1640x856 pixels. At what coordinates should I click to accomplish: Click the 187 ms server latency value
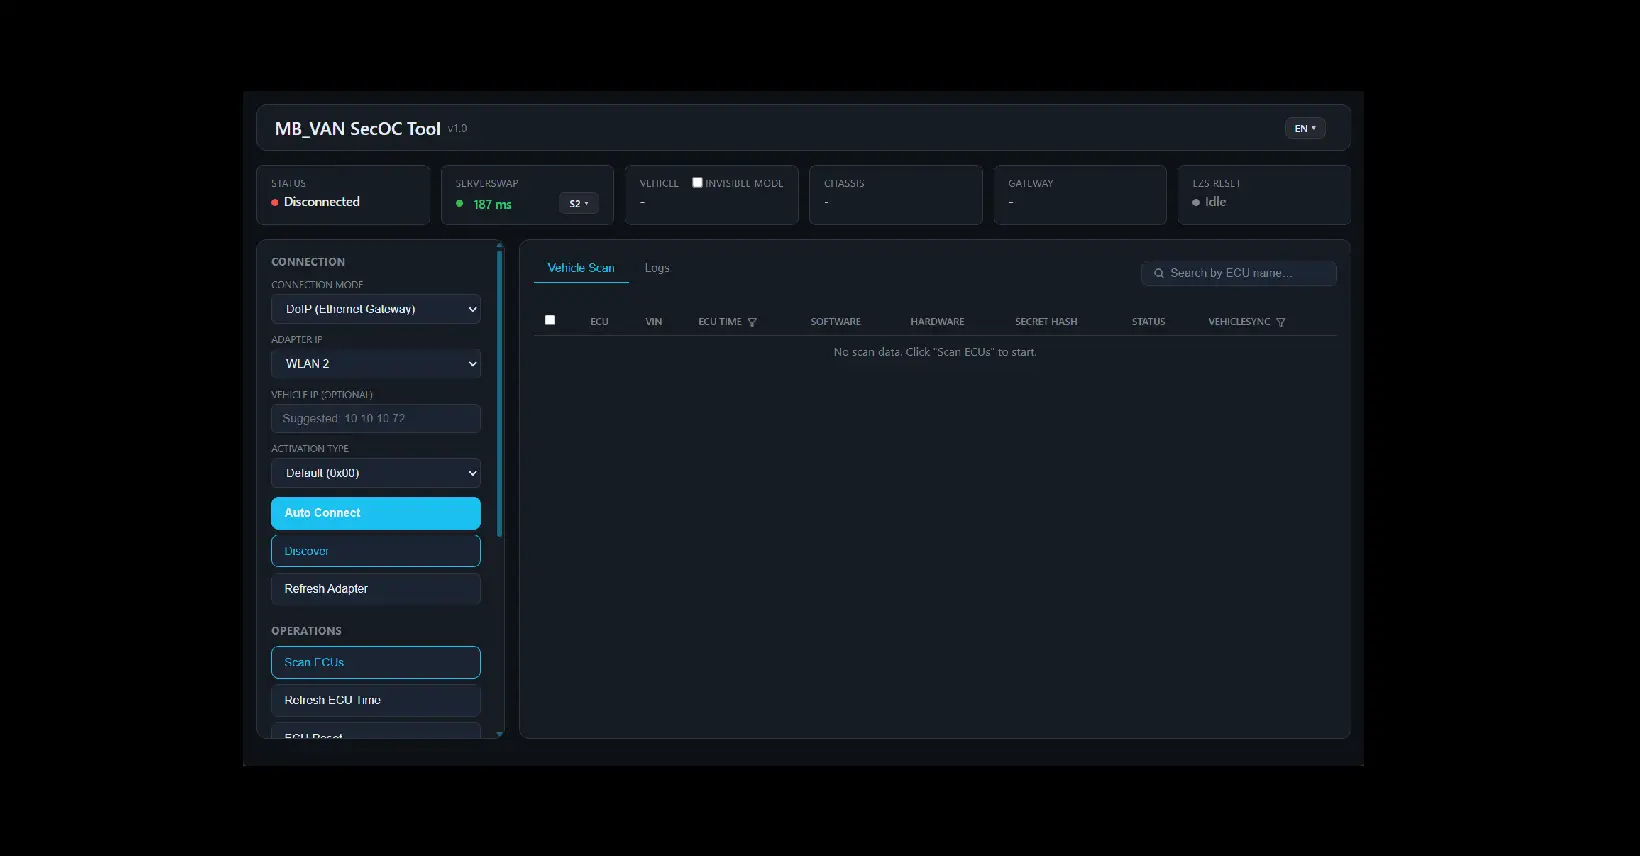pyautogui.click(x=492, y=205)
